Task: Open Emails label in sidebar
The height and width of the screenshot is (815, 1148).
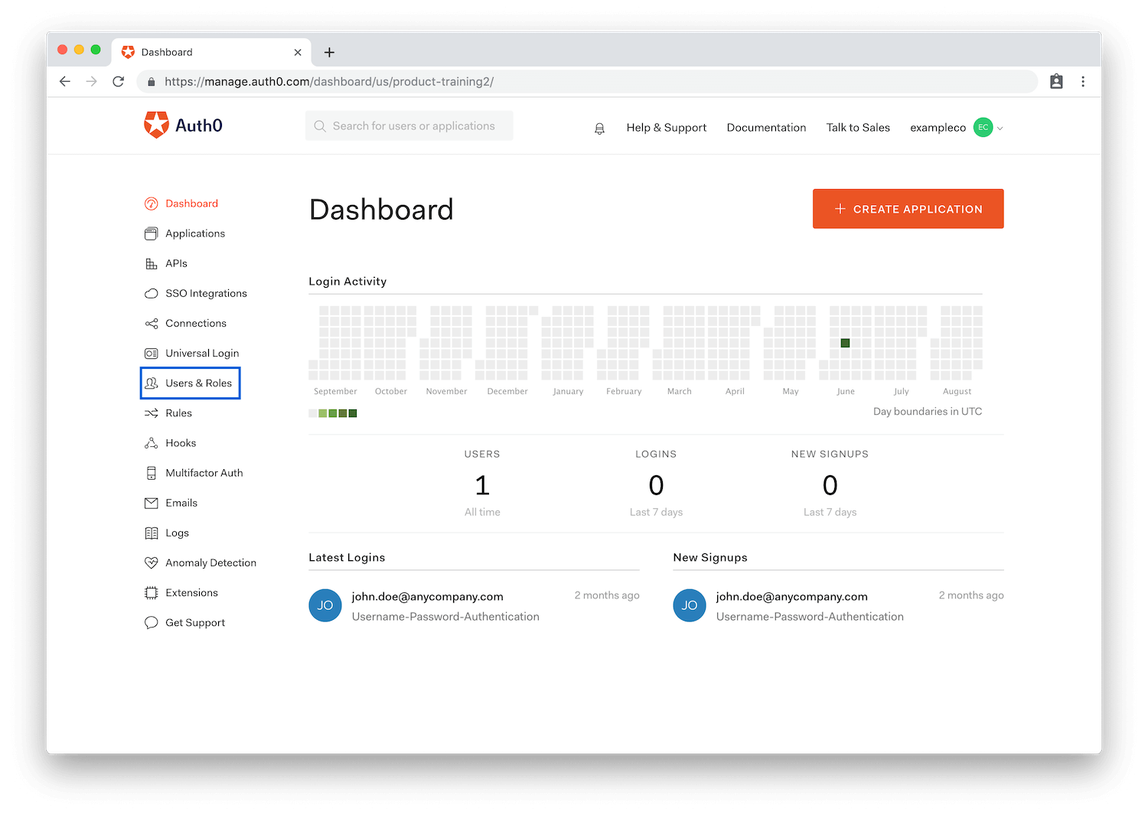Action: click(181, 503)
